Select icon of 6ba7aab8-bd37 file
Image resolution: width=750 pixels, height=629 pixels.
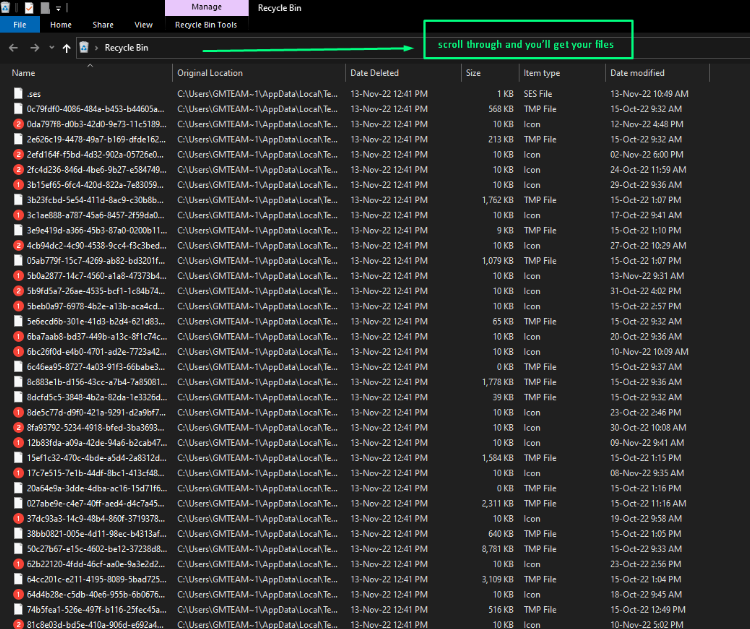[x=18, y=336]
